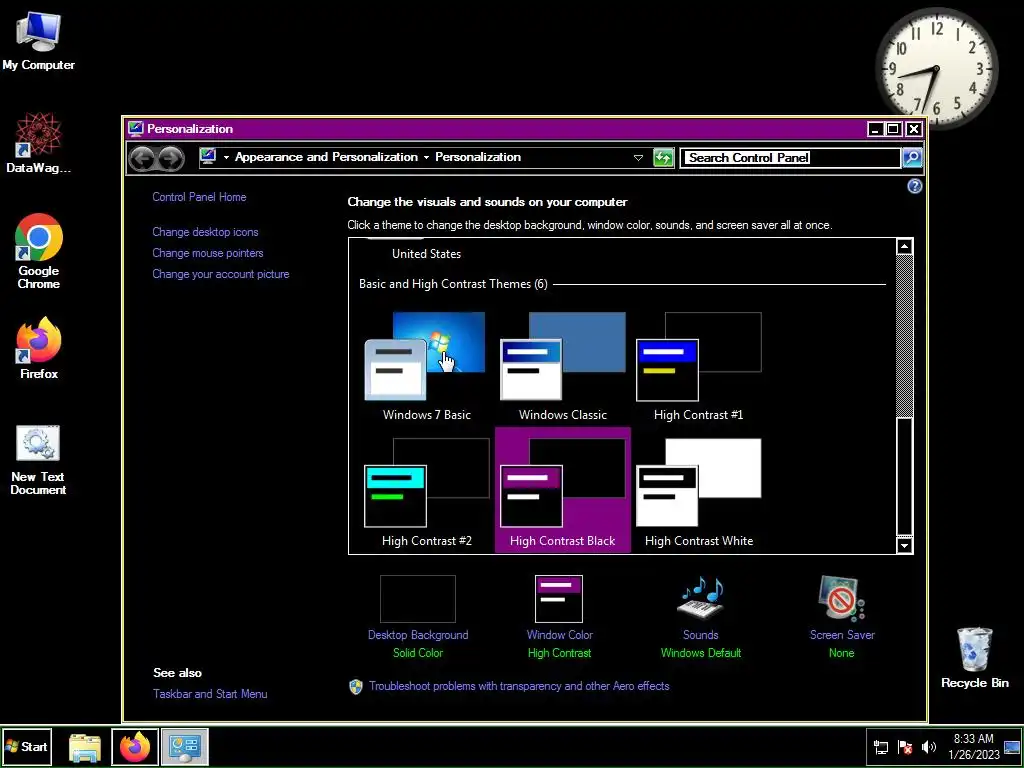
Task: Select the Windows Classic theme
Action: coord(562,366)
